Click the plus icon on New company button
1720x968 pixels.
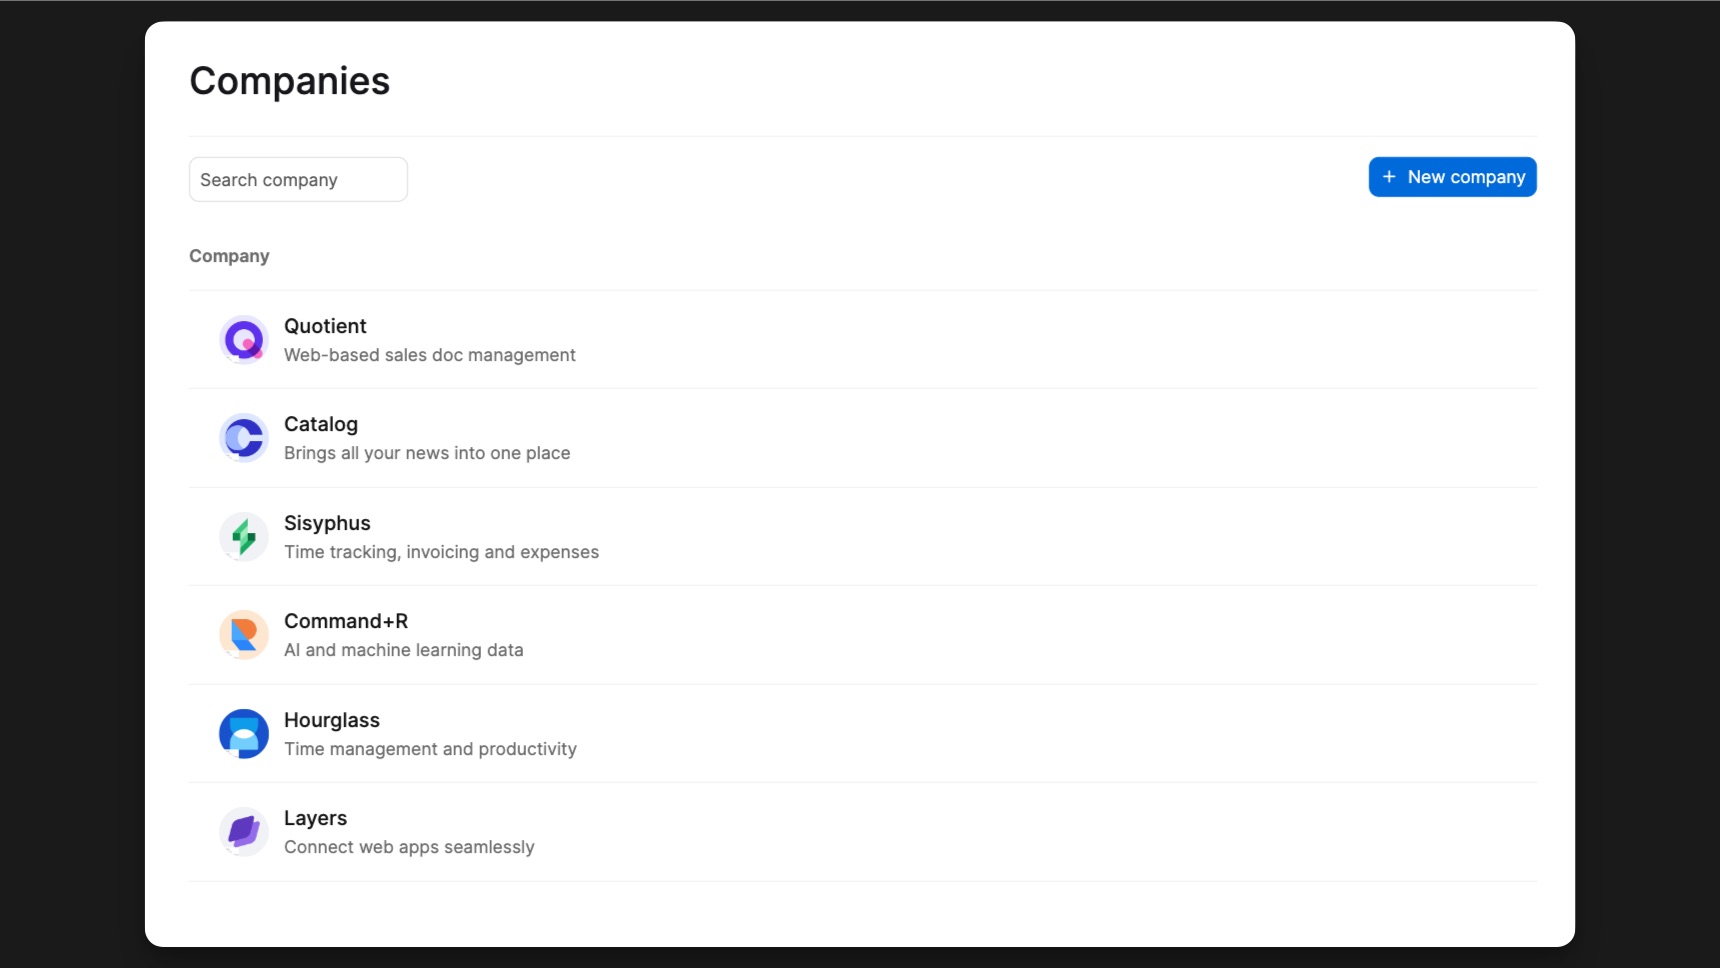pyautogui.click(x=1388, y=177)
